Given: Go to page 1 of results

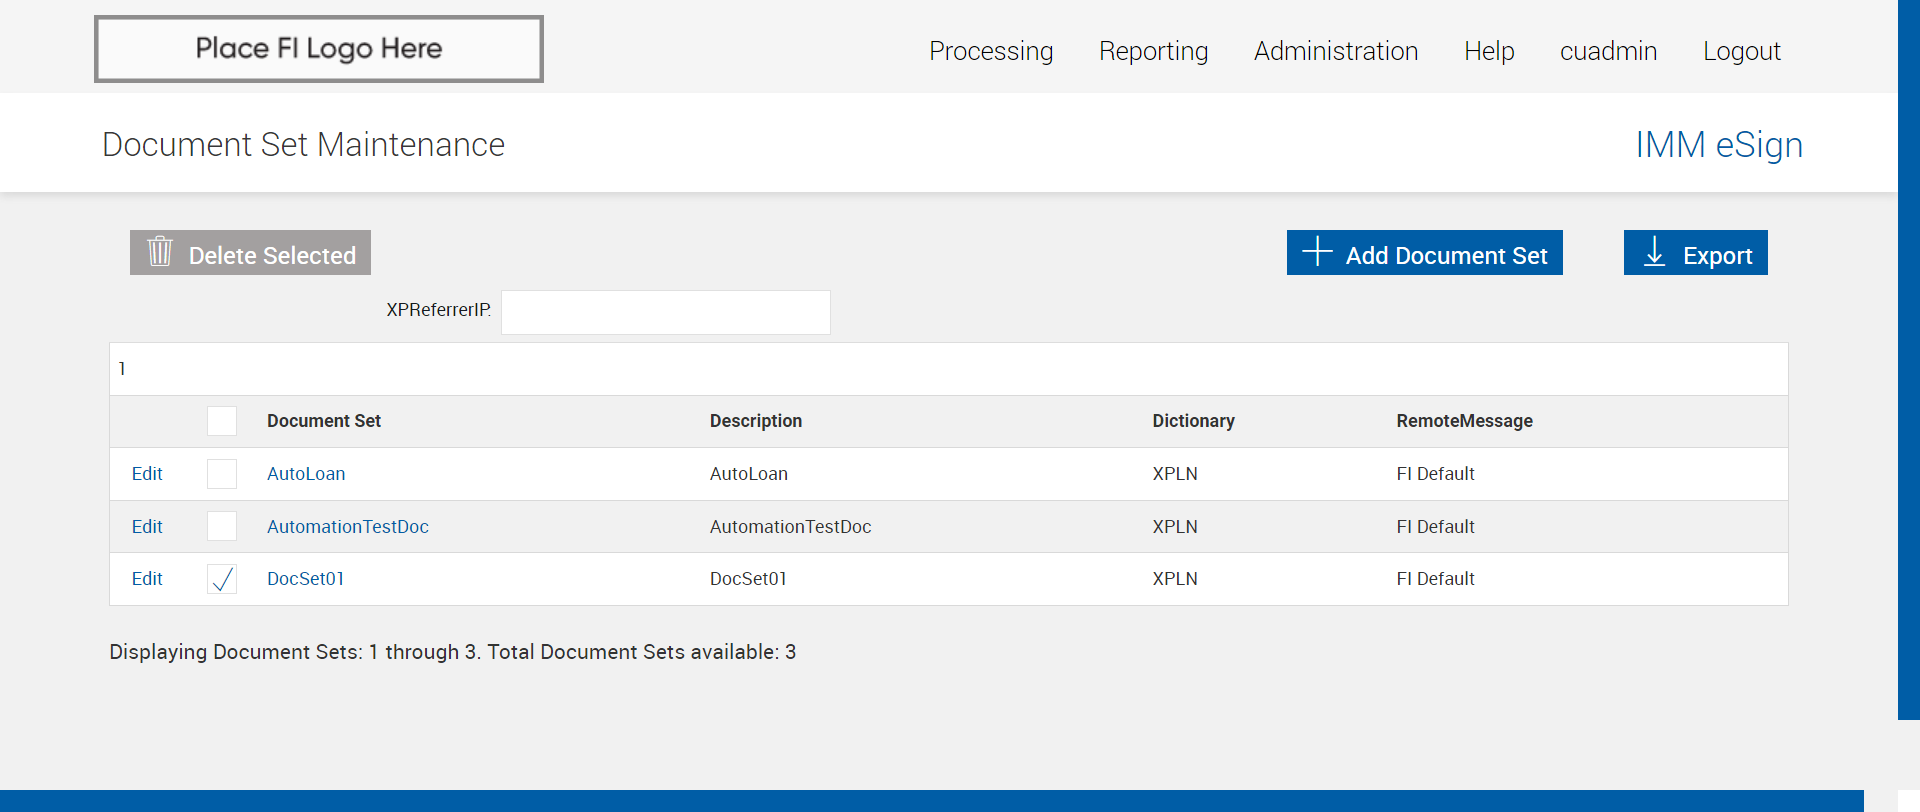Looking at the screenshot, I should pyautogui.click(x=122, y=369).
